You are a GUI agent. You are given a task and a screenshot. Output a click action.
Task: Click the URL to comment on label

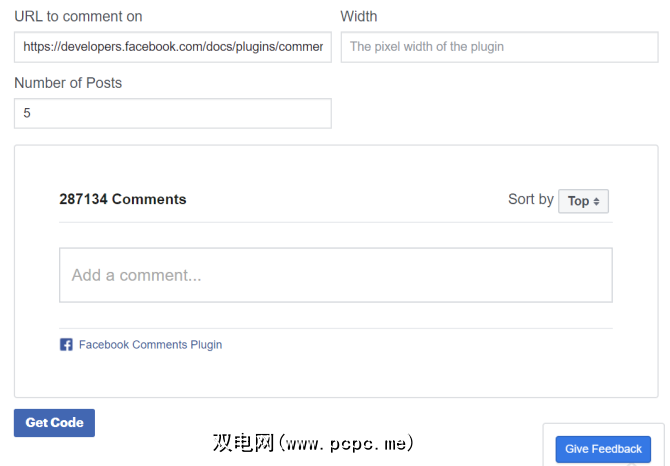coord(78,16)
